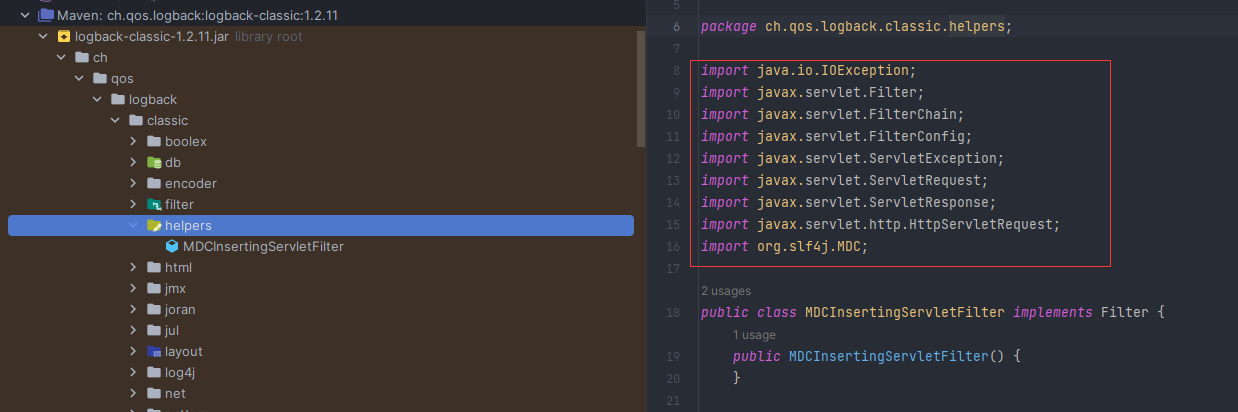
Task: Click the net folder icon
Action: click(154, 393)
